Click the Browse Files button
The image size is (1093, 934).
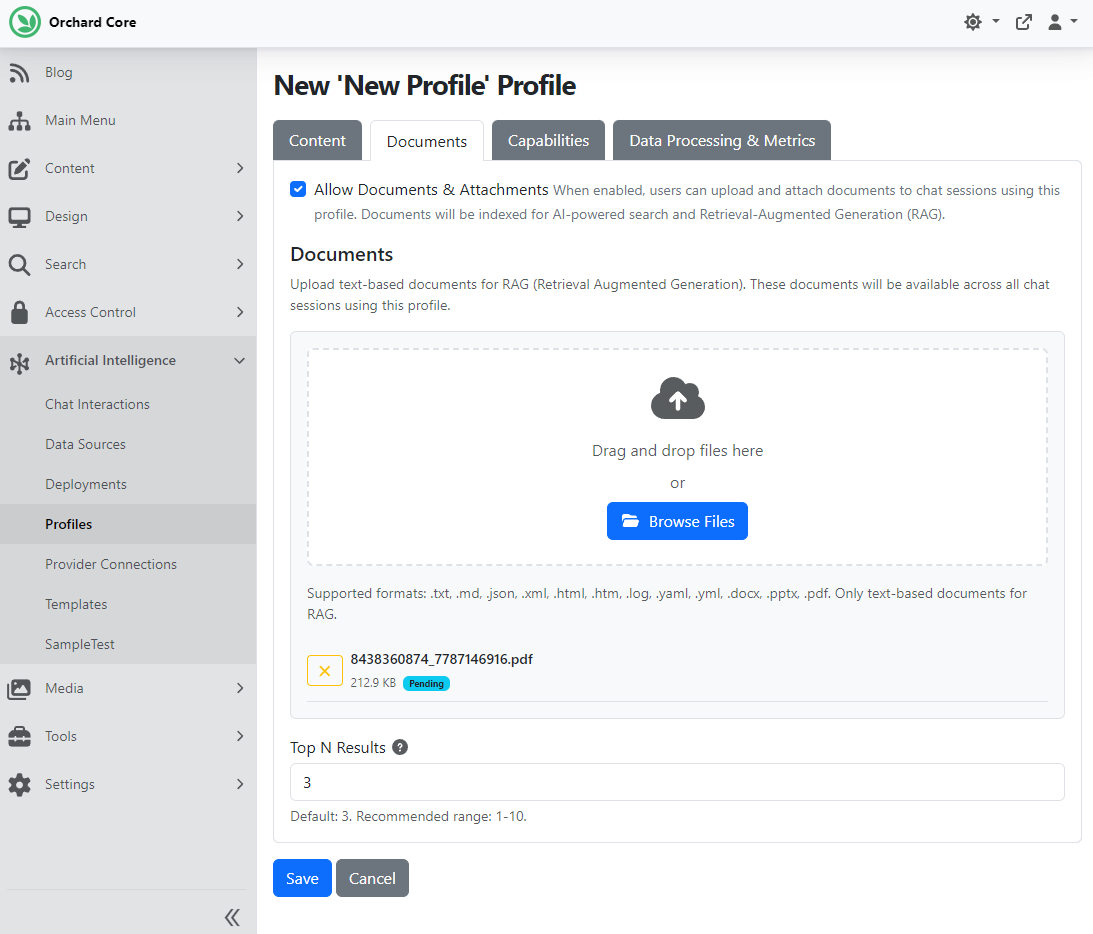click(678, 521)
